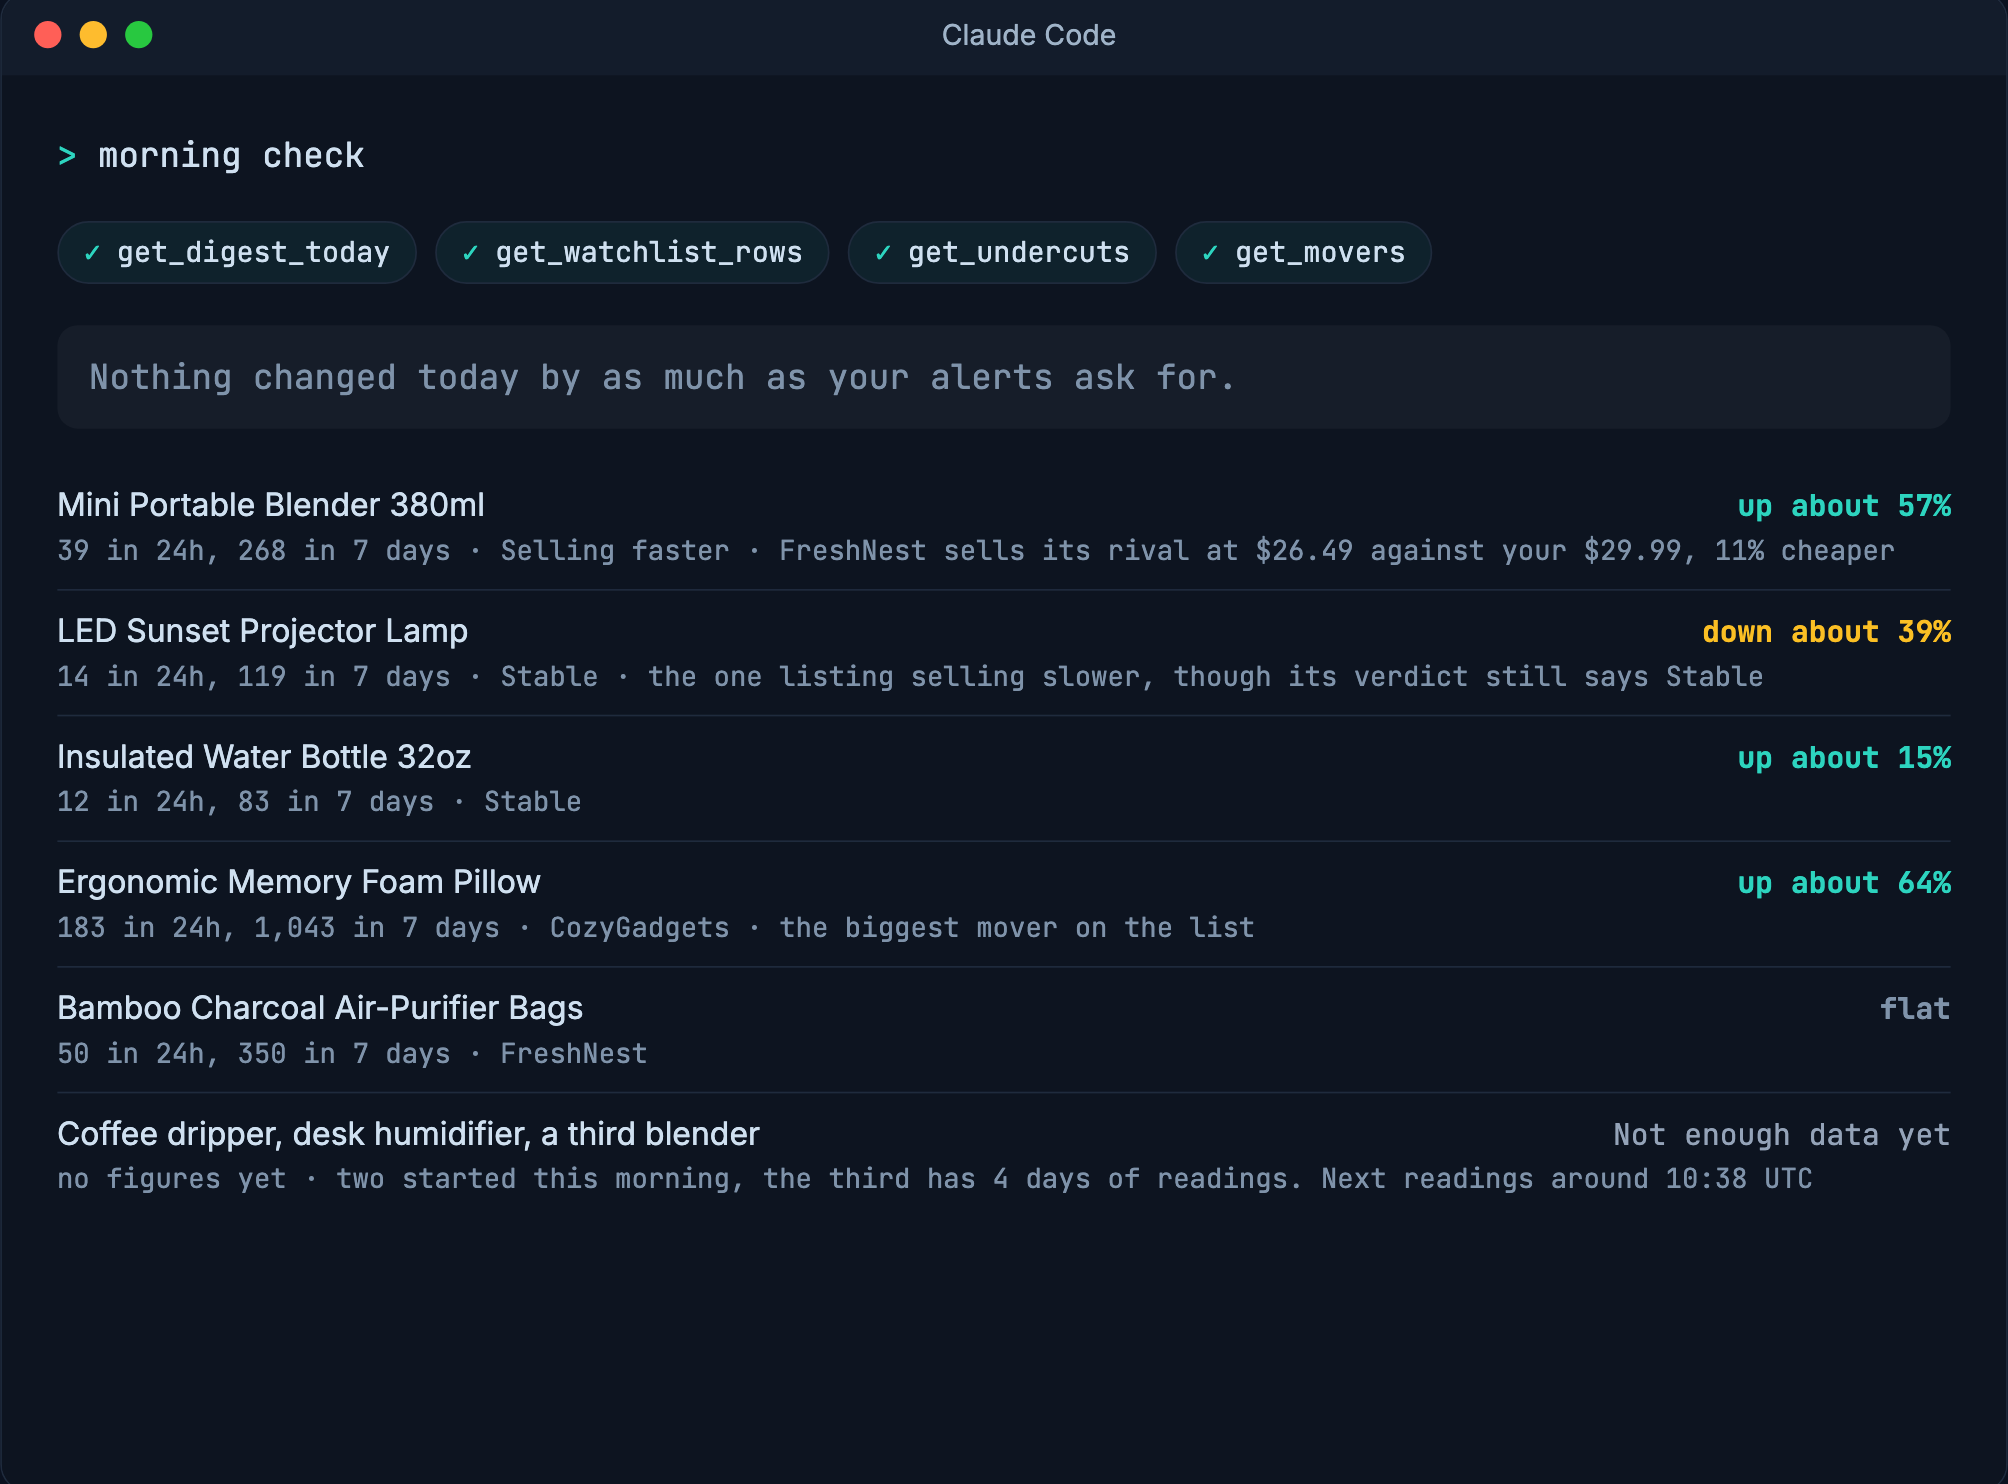Screen dimensions: 2008x1484
Task: Click the checkmark on get_digest_today
Action: tap(92, 253)
